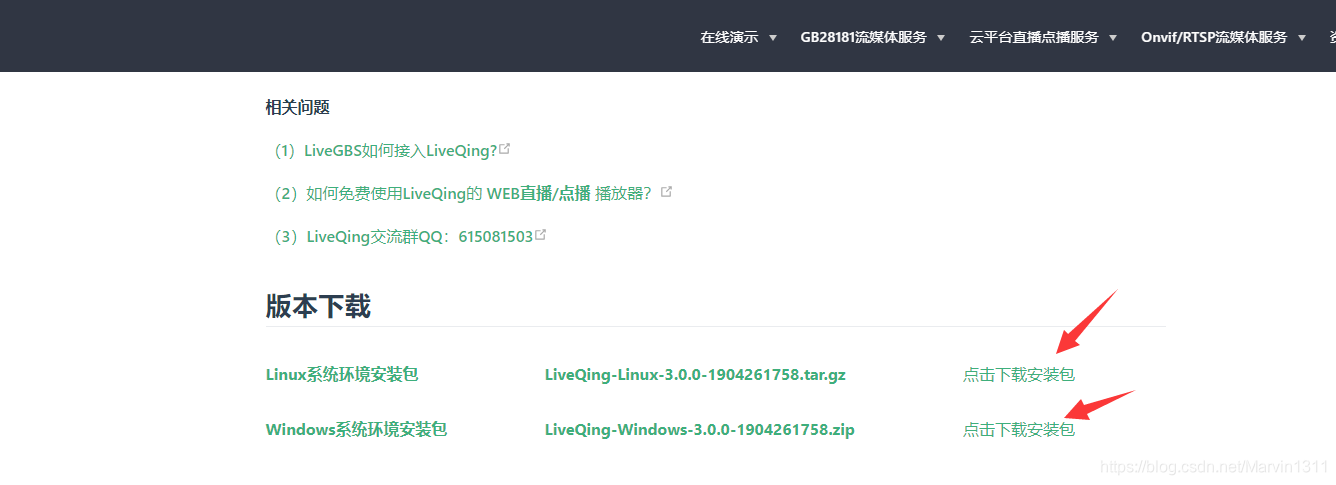
Task: Open the 在线演示 navigation menu
Action: point(729,37)
